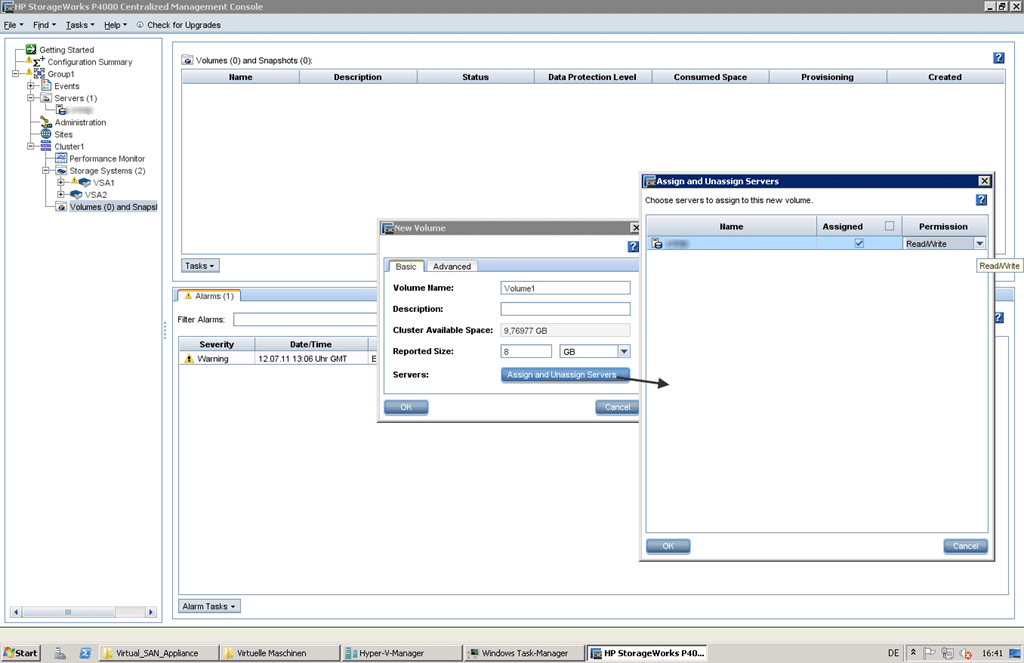
Task: Select the Volumes and Snapshots tree icon
Action: point(61,206)
